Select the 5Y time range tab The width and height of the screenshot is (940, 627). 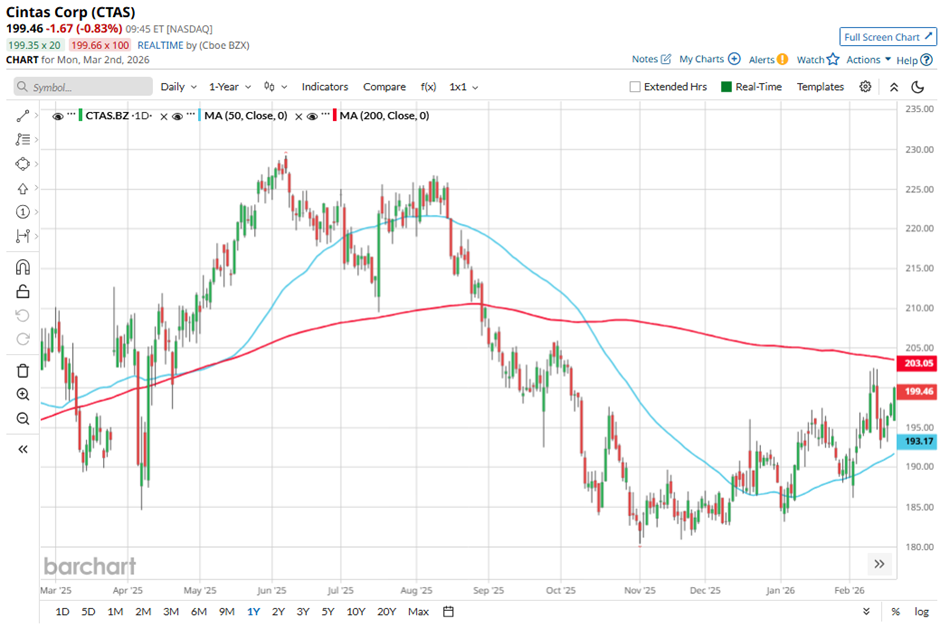[x=328, y=611]
